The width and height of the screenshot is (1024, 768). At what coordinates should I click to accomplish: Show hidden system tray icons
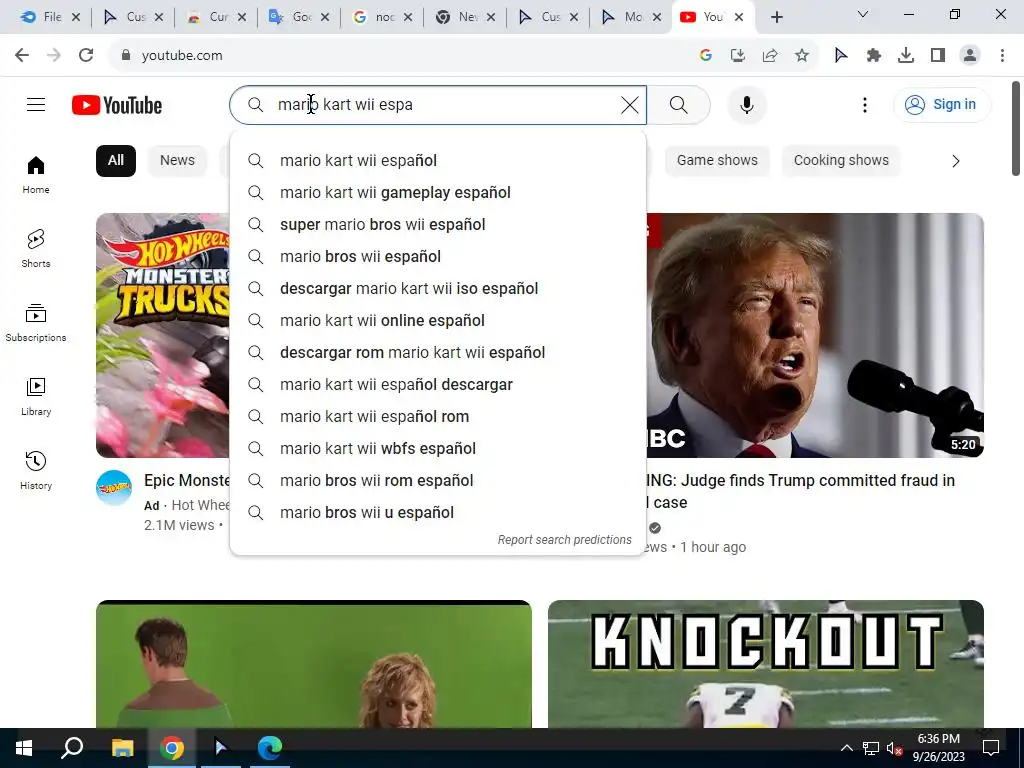click(846, 748)
